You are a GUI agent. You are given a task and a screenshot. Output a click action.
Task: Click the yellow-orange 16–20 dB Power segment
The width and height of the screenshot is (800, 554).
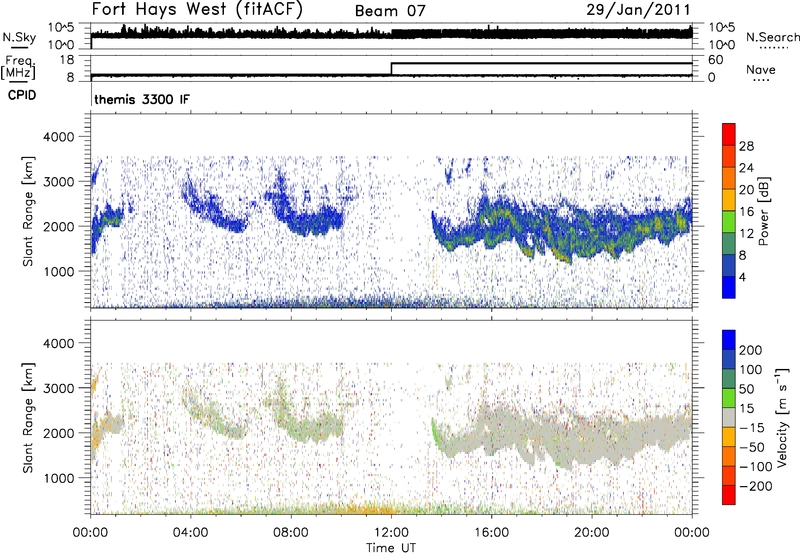click(x=729, y=200)
